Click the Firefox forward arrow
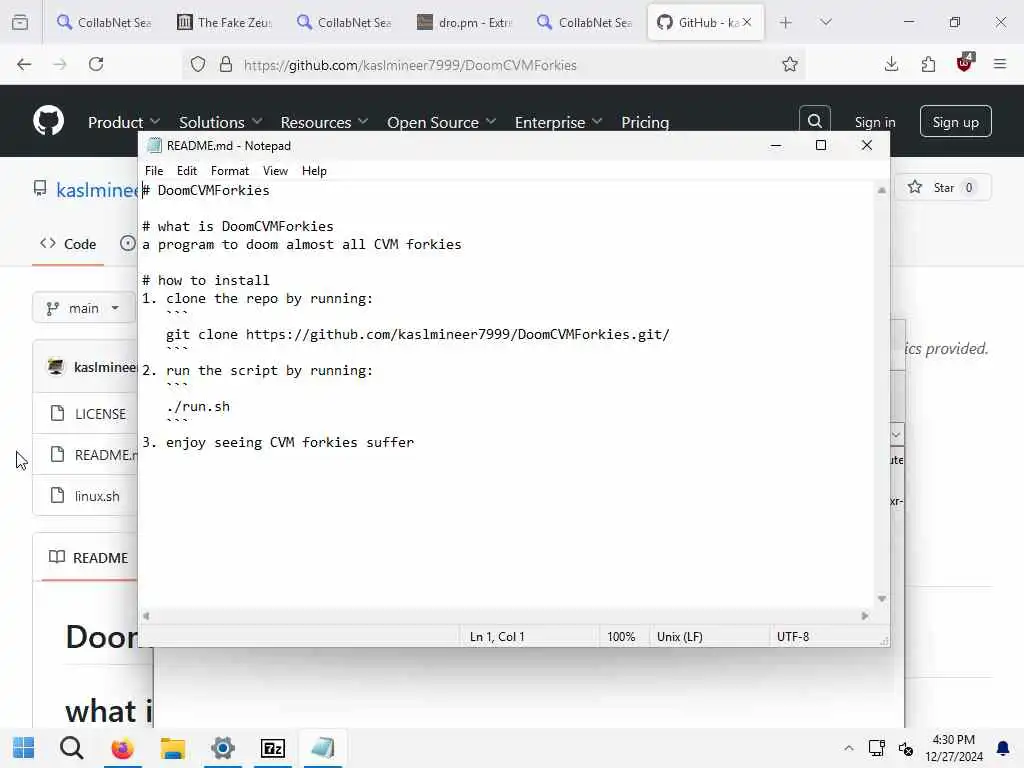This screenshot has width=1024, height=768. 60,64
